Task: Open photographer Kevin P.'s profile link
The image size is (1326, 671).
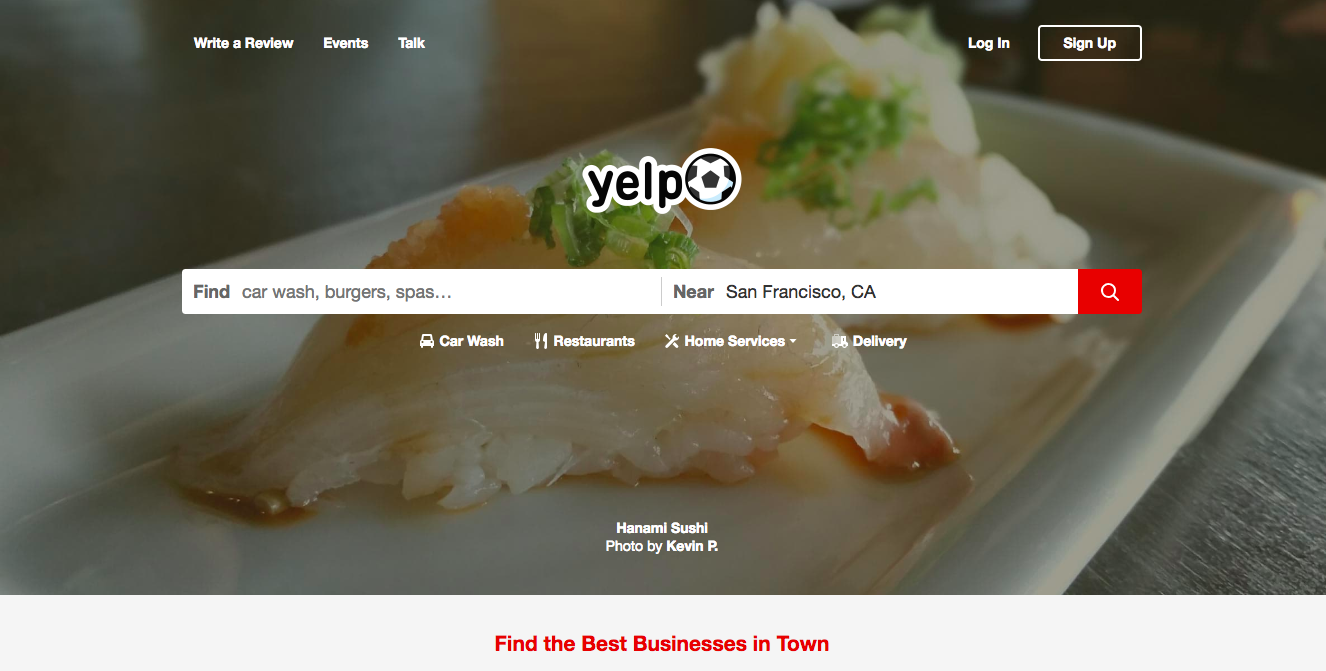Action: (x=692, y=546)
